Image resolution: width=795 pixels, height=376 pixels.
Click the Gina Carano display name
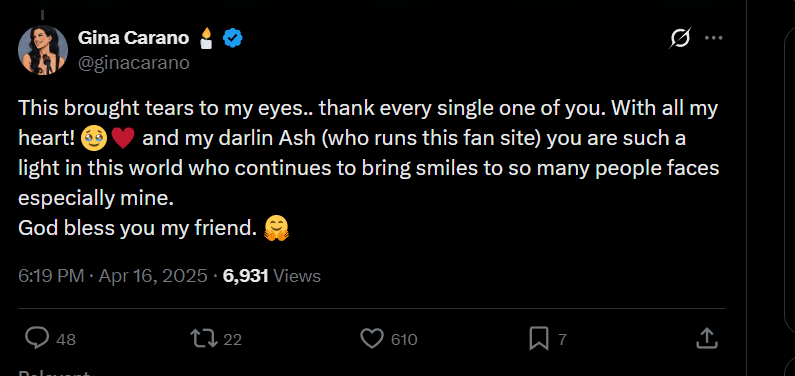click(x=133, y=37)
